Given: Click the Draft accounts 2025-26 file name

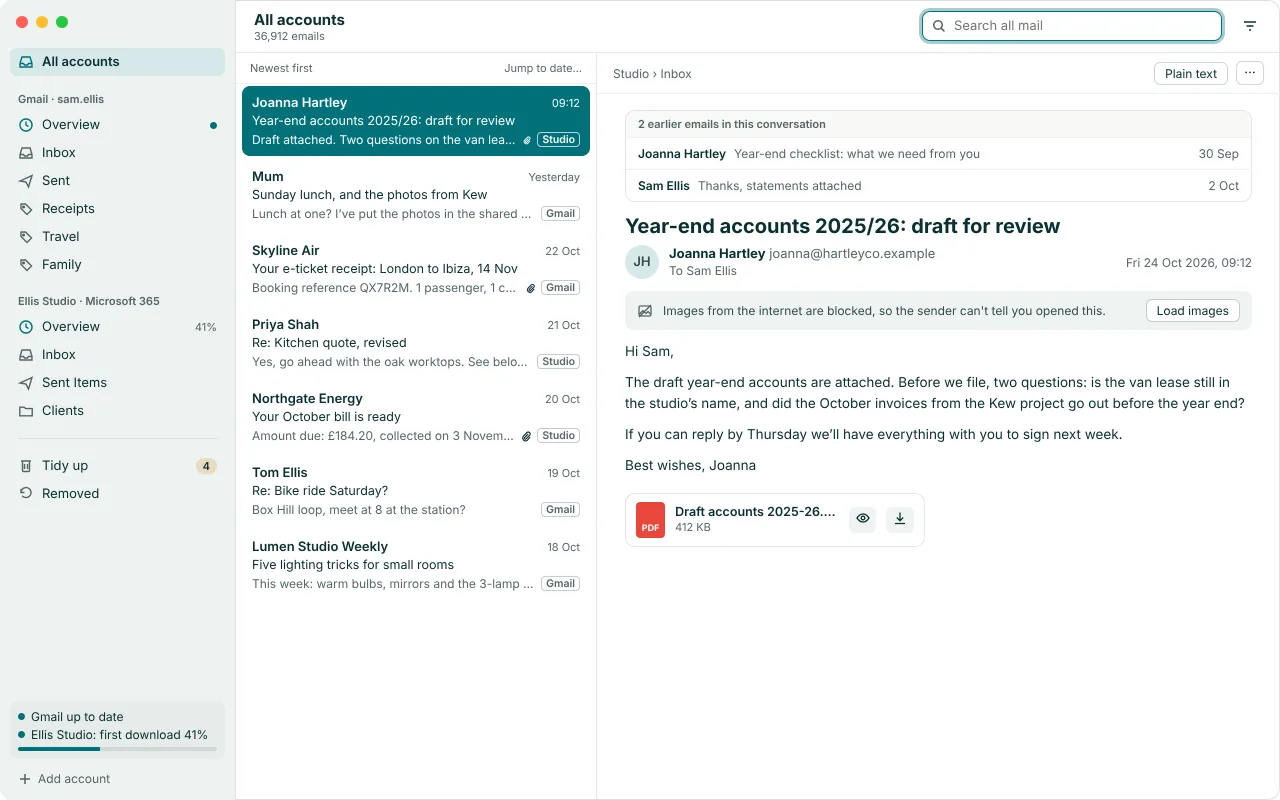Looking at the screenshot, I should 755,511.
